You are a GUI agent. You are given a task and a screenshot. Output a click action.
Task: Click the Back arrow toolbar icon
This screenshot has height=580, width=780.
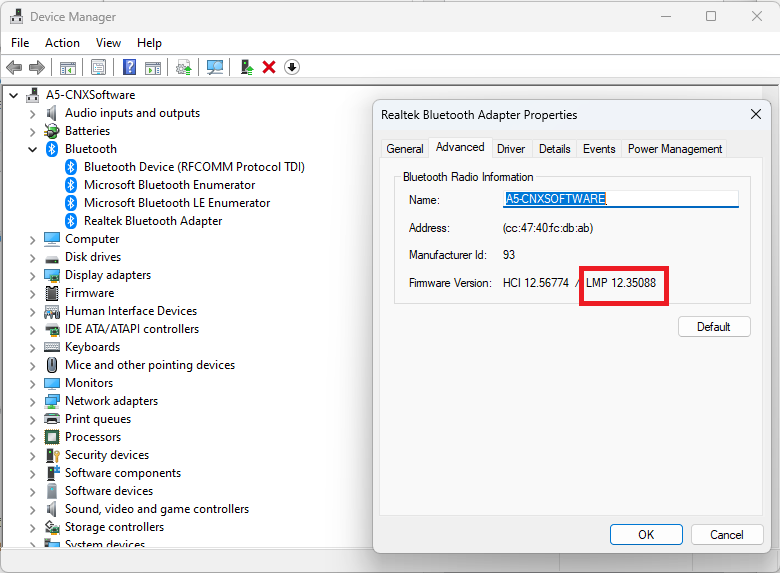coord(14,67)
